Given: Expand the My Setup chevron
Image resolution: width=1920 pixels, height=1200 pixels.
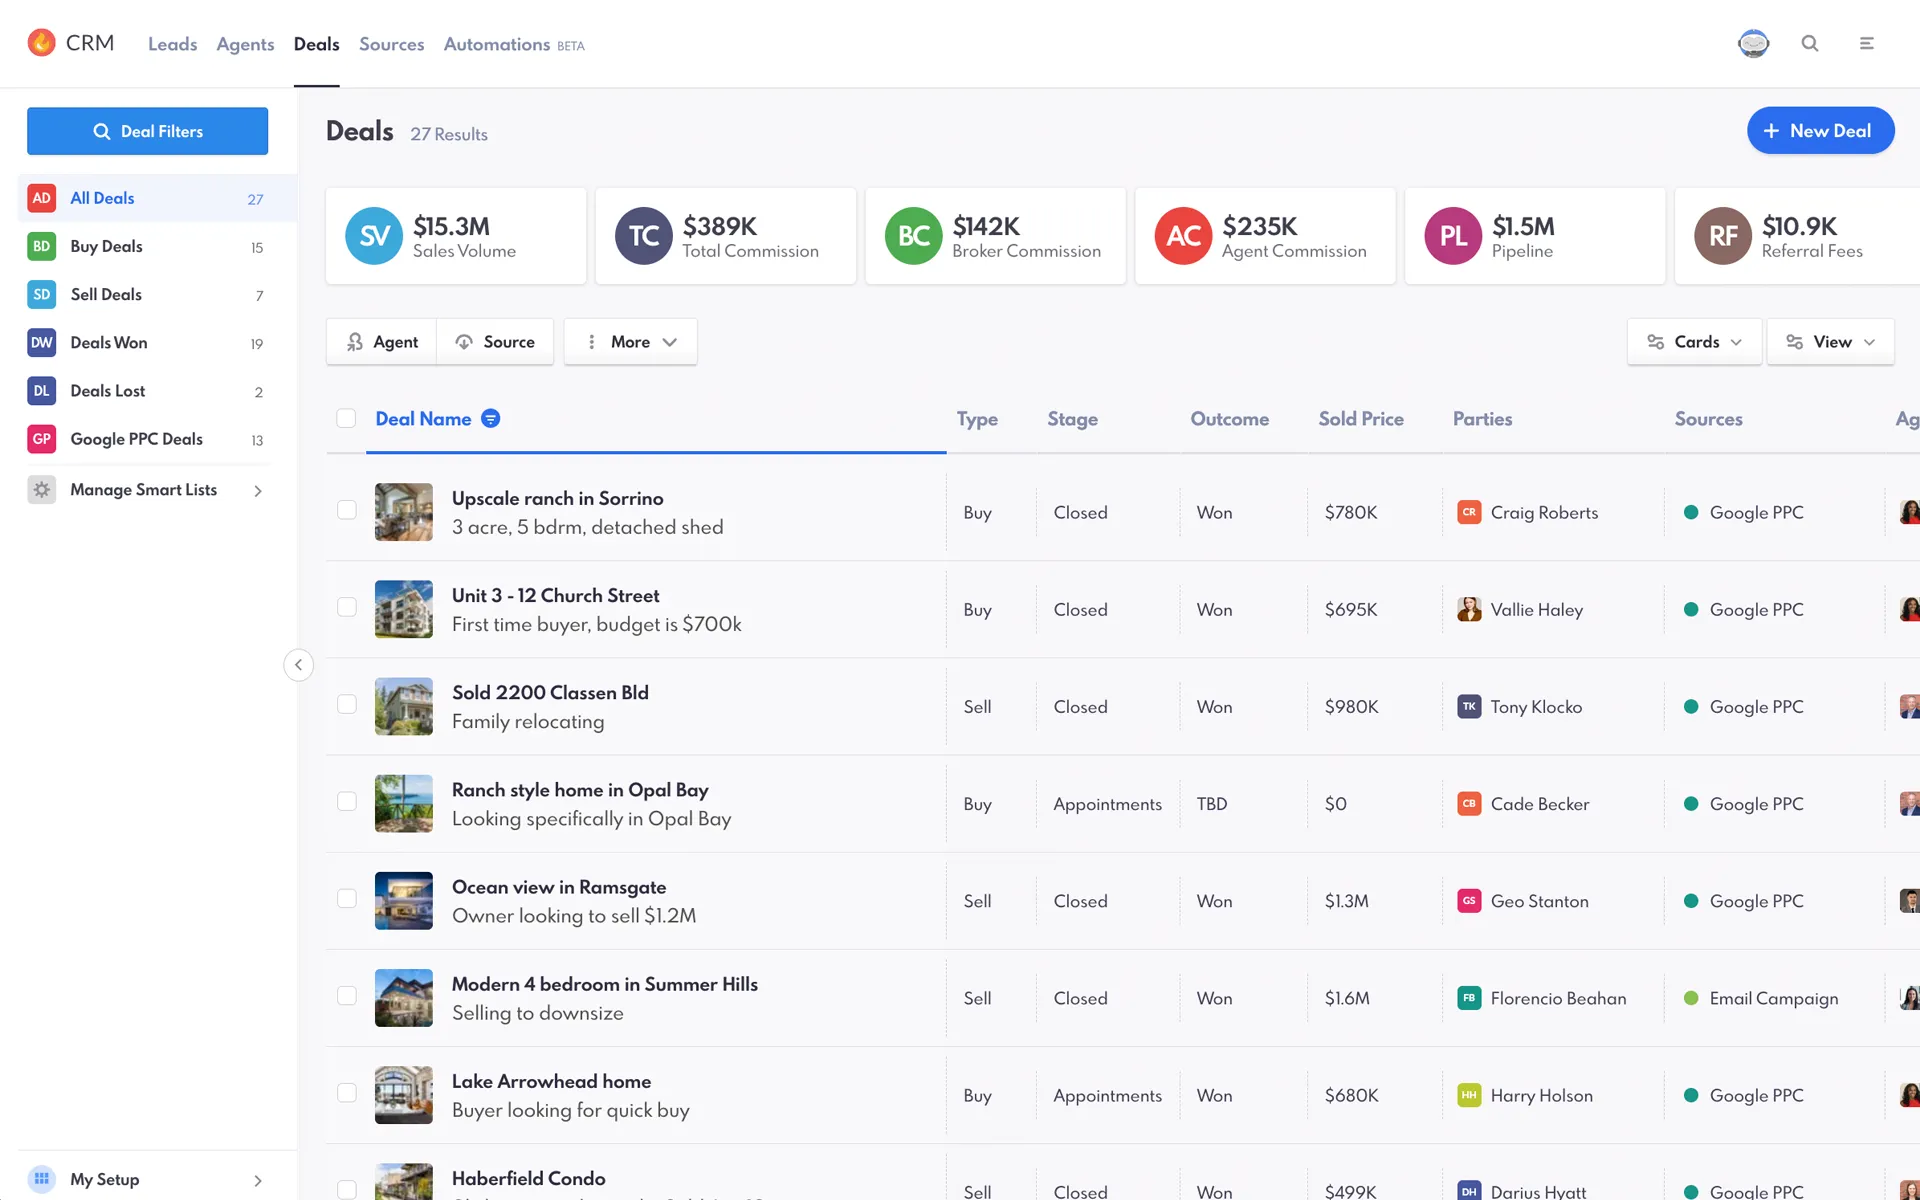Looking at the screenshot, I should point(258,1180).
